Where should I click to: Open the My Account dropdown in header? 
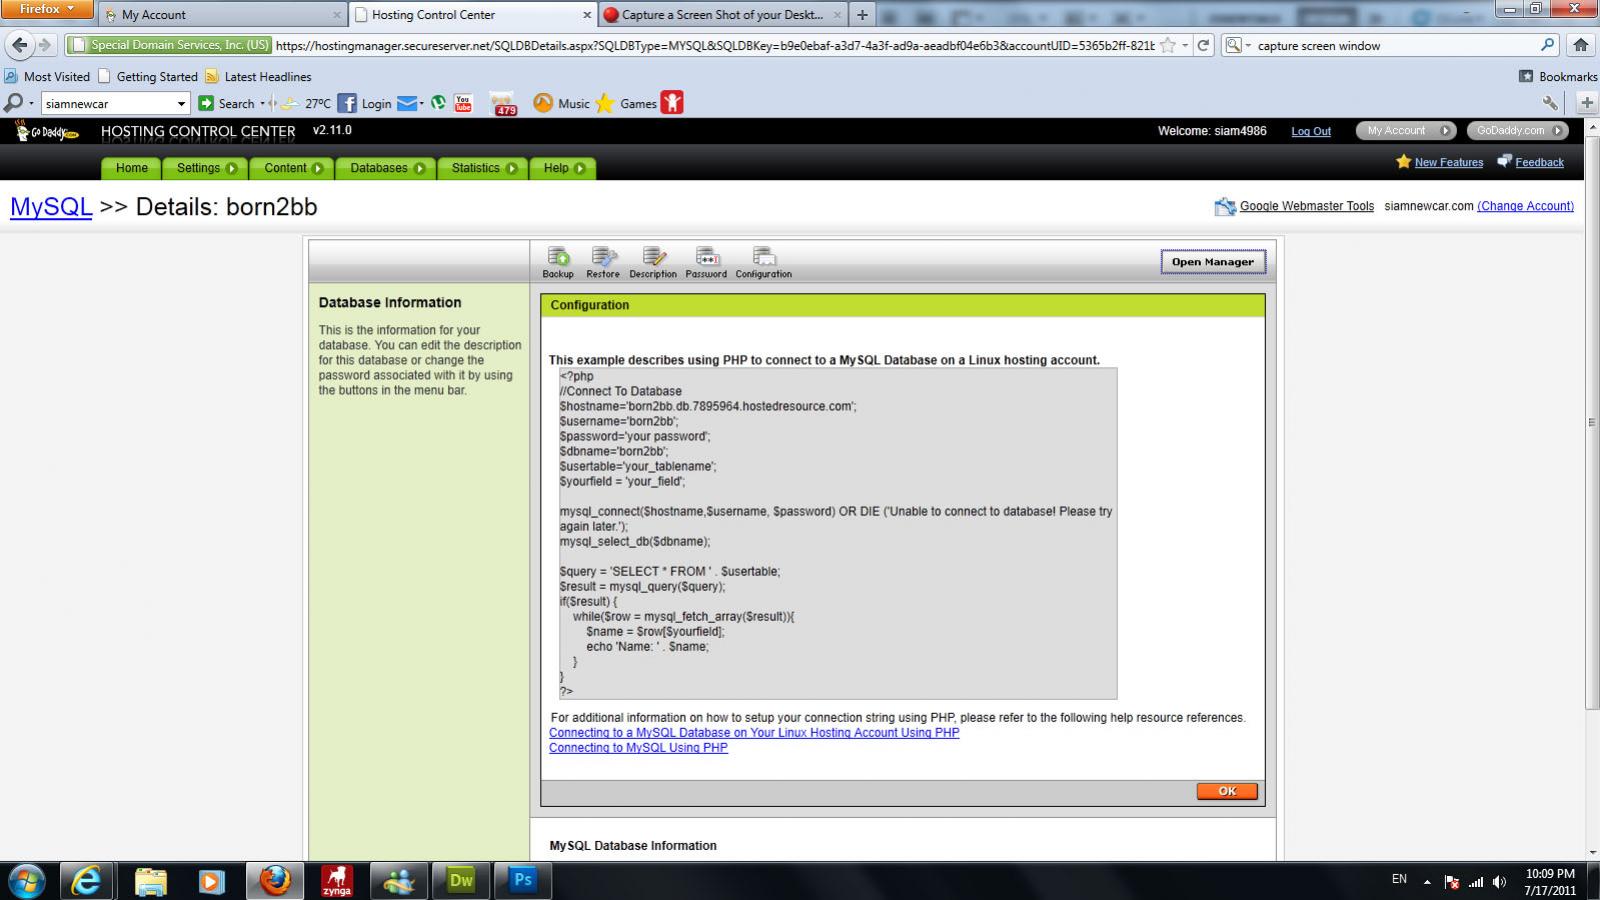(x=1406, y=130)
